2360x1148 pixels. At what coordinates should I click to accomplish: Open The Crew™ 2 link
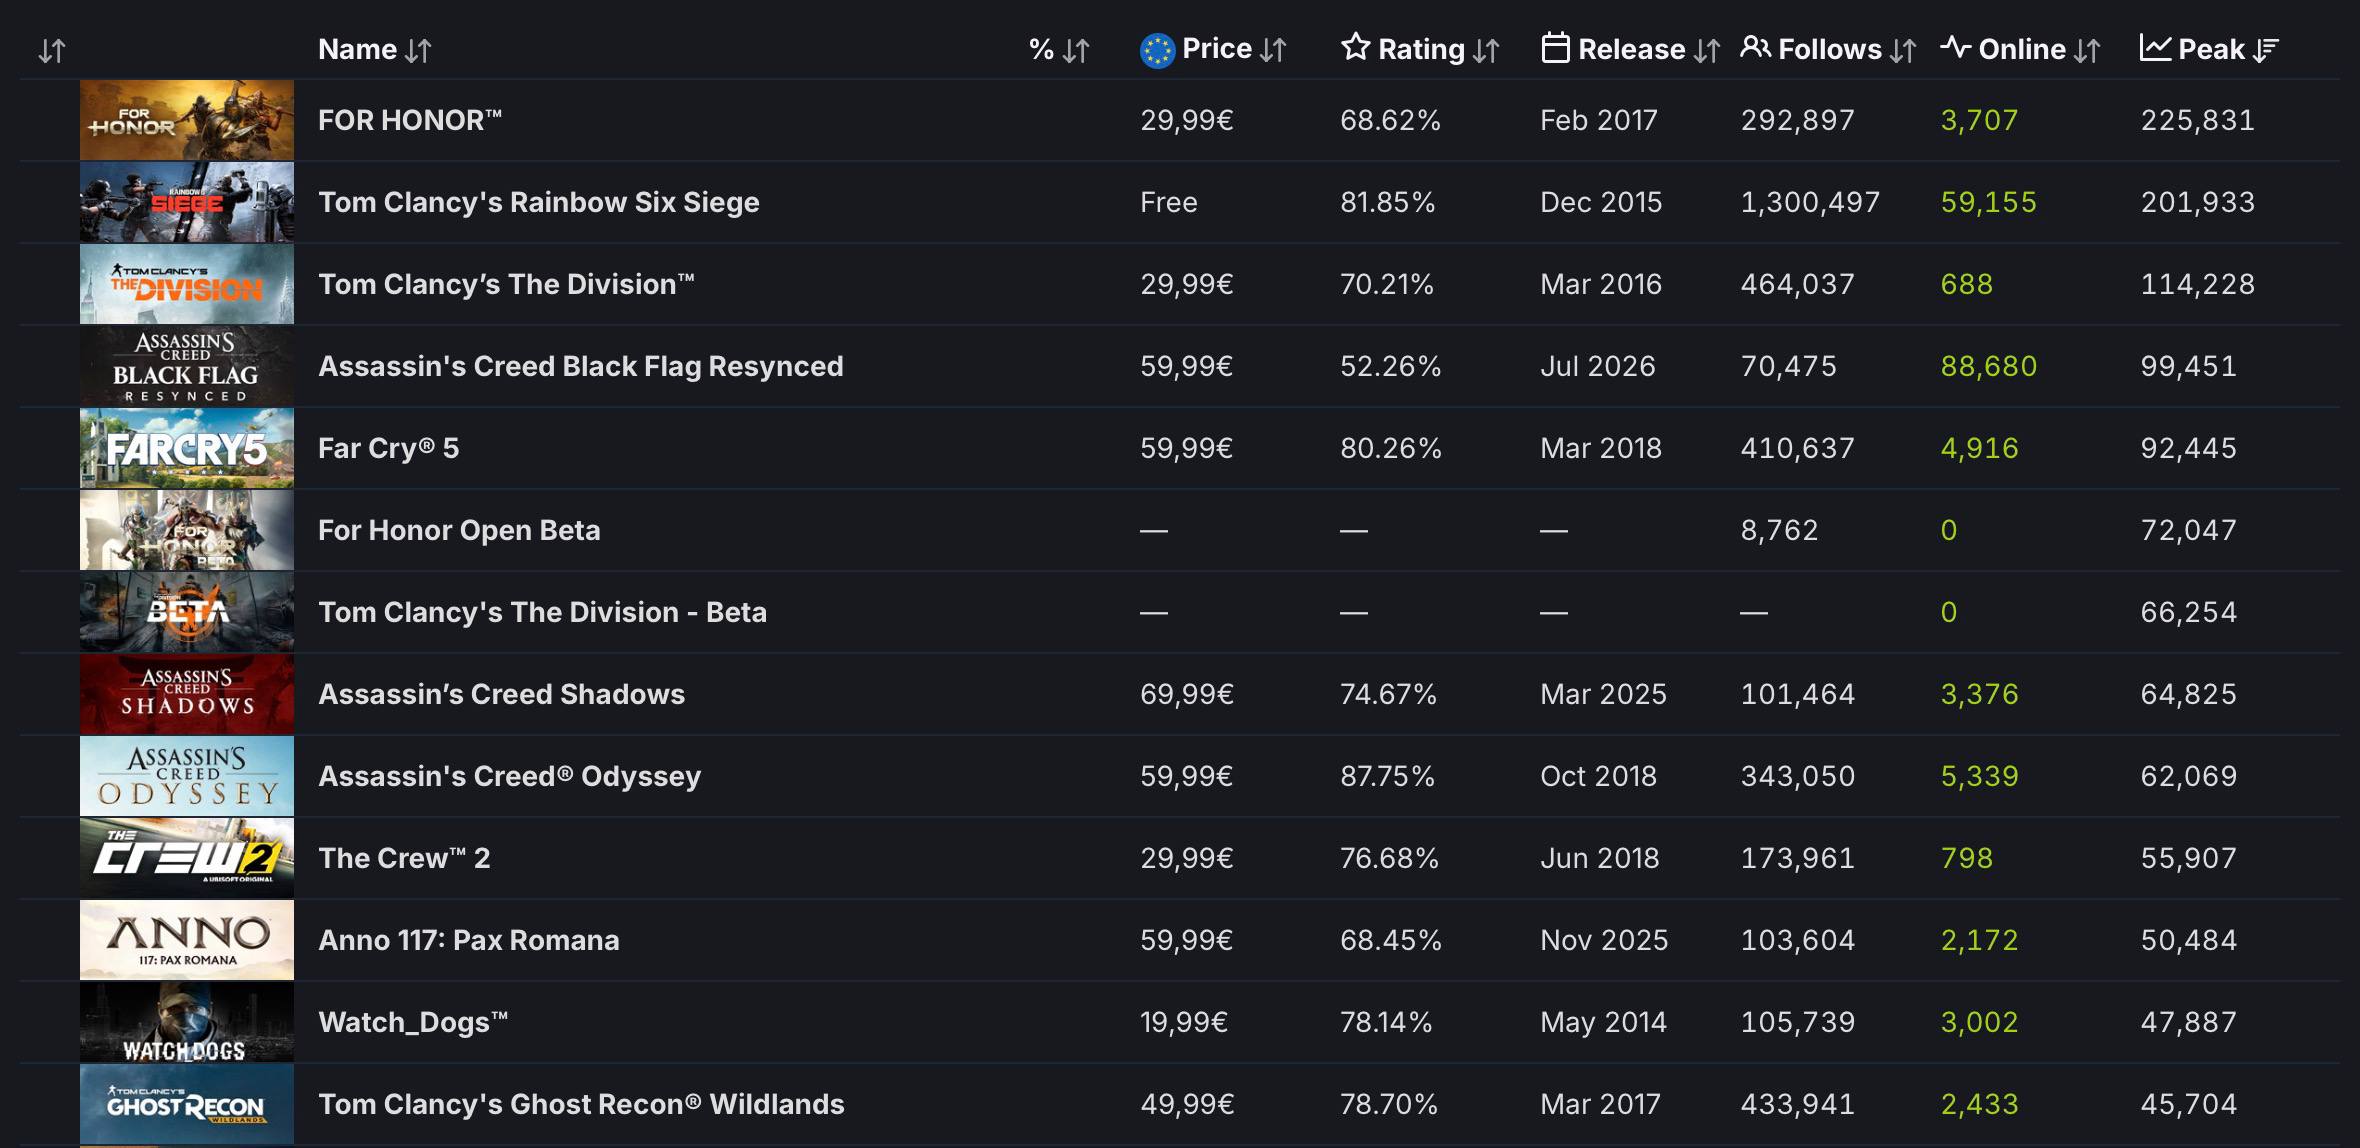coord(404,858)
